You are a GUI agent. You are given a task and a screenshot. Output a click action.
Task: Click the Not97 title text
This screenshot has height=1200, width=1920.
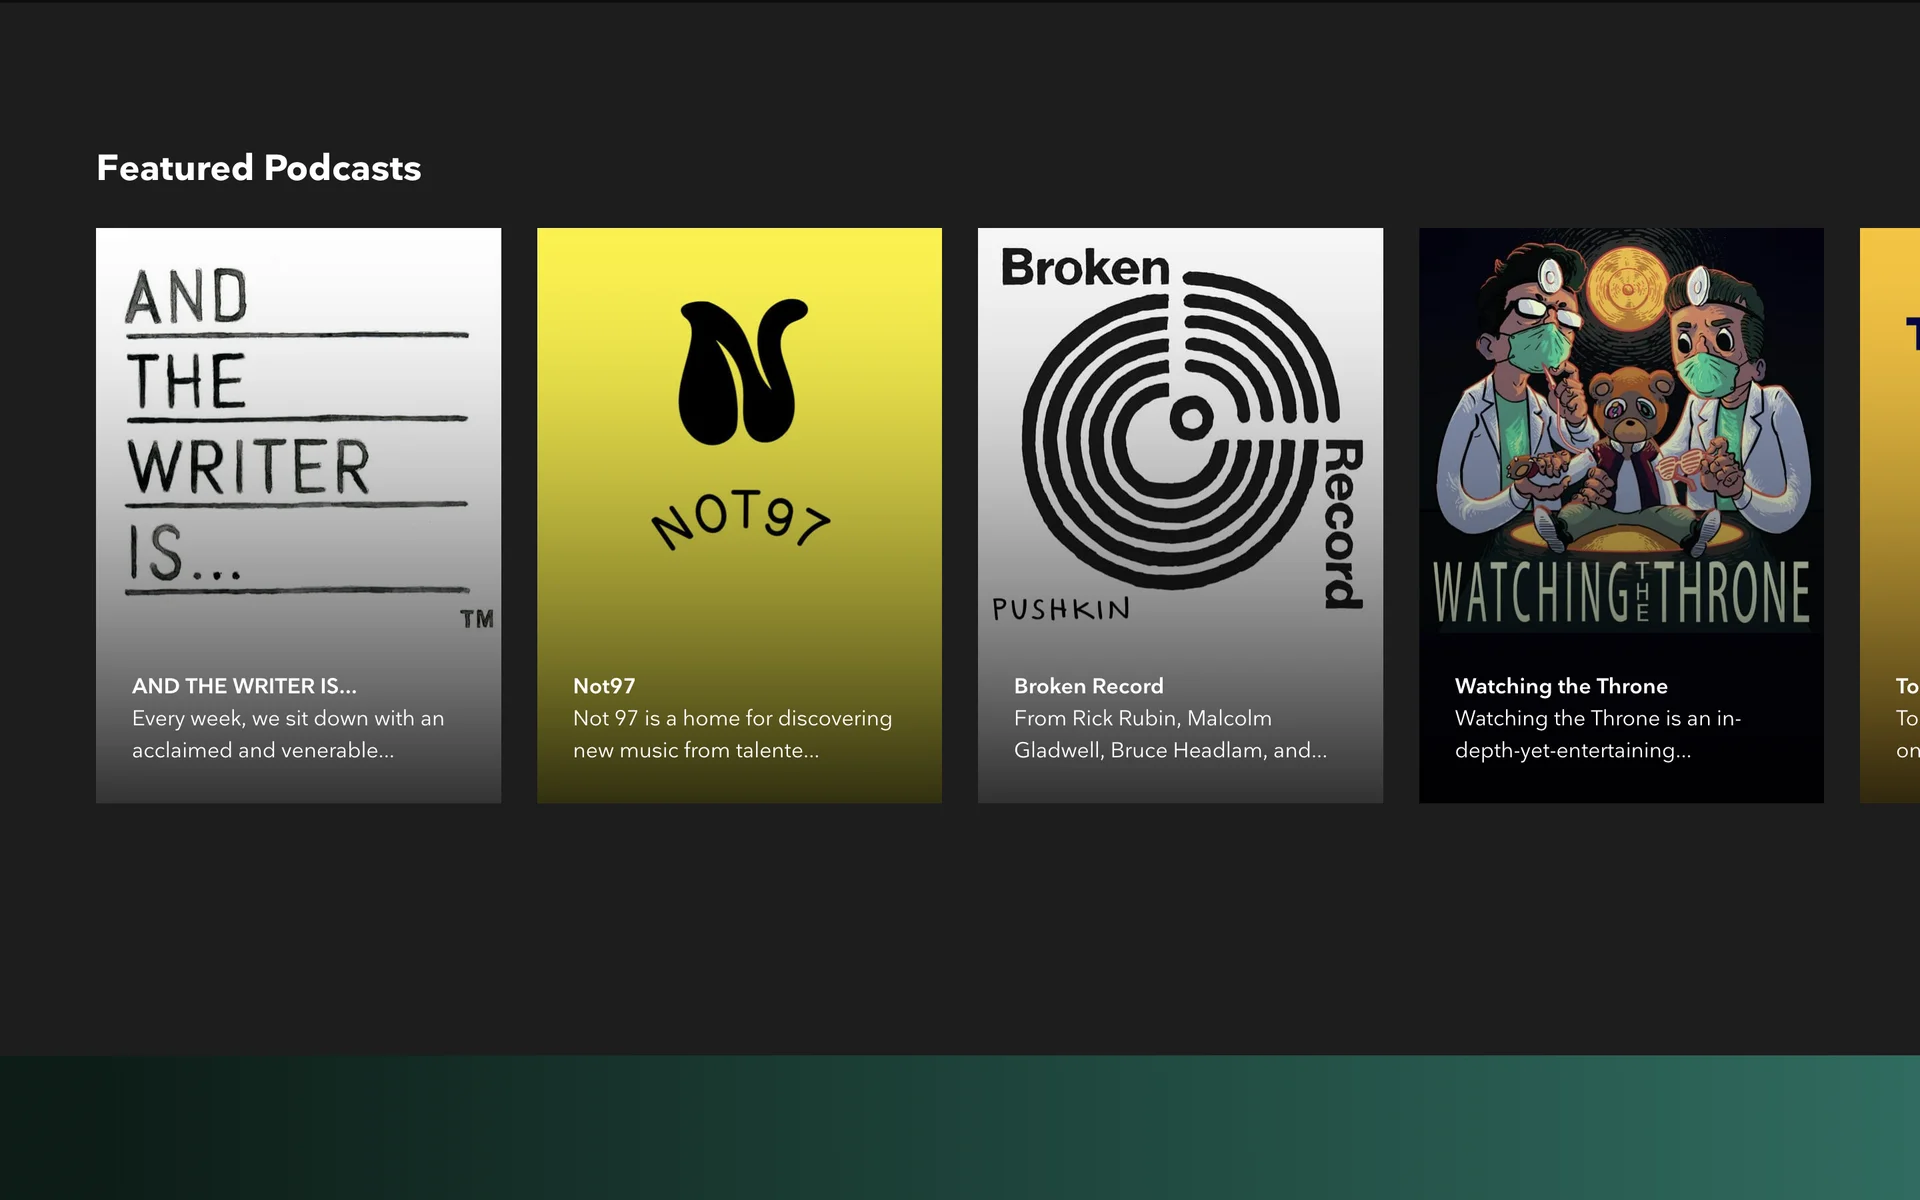(x=604, y=686)
